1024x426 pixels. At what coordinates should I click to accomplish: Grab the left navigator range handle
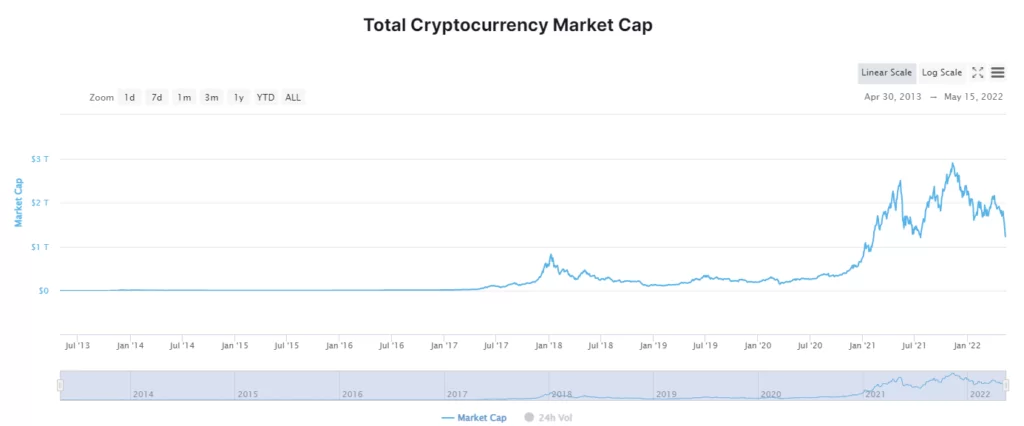click(60, 385)
